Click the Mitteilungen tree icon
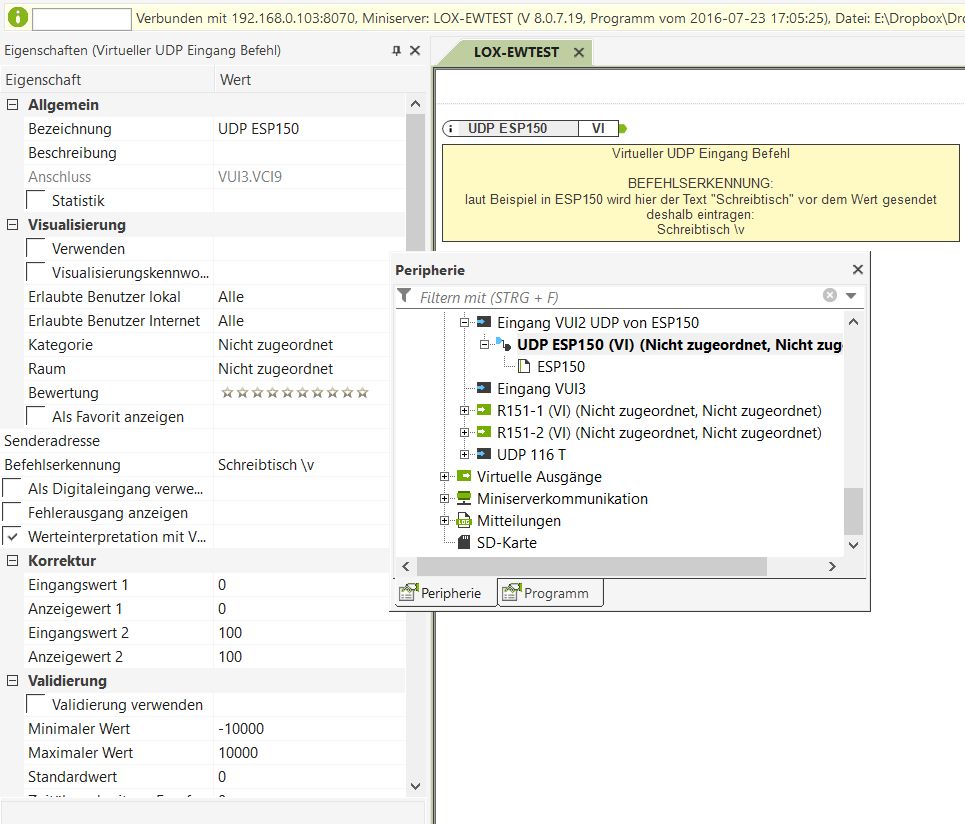965x824 pixels. tap(464, 521)
